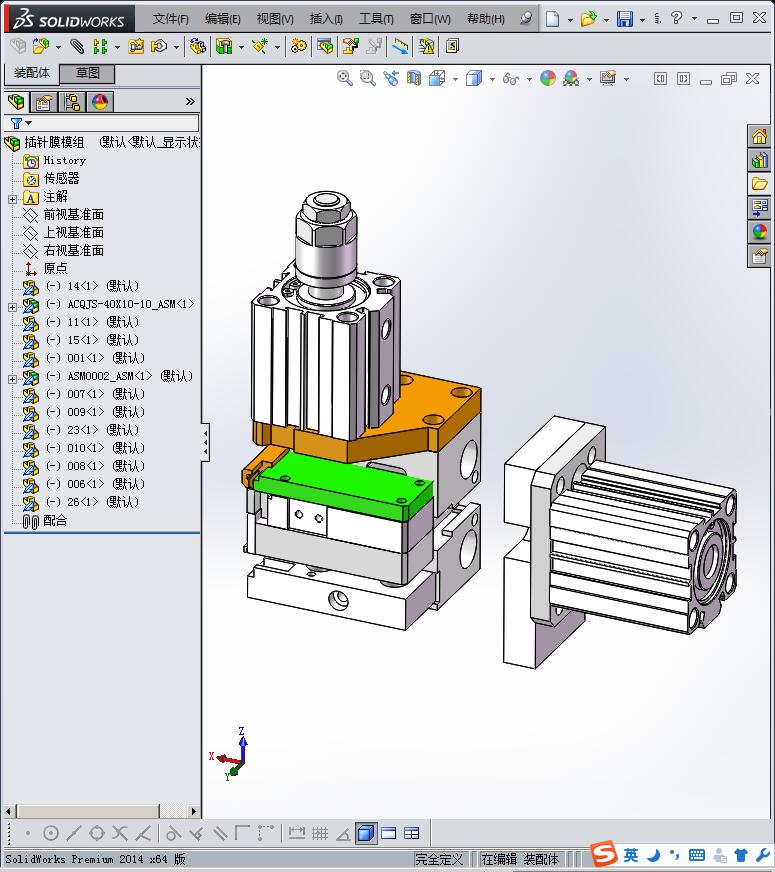Click the 3D shaded cube view icon
Screen dimensions: 775x872
tap(365, 833)
